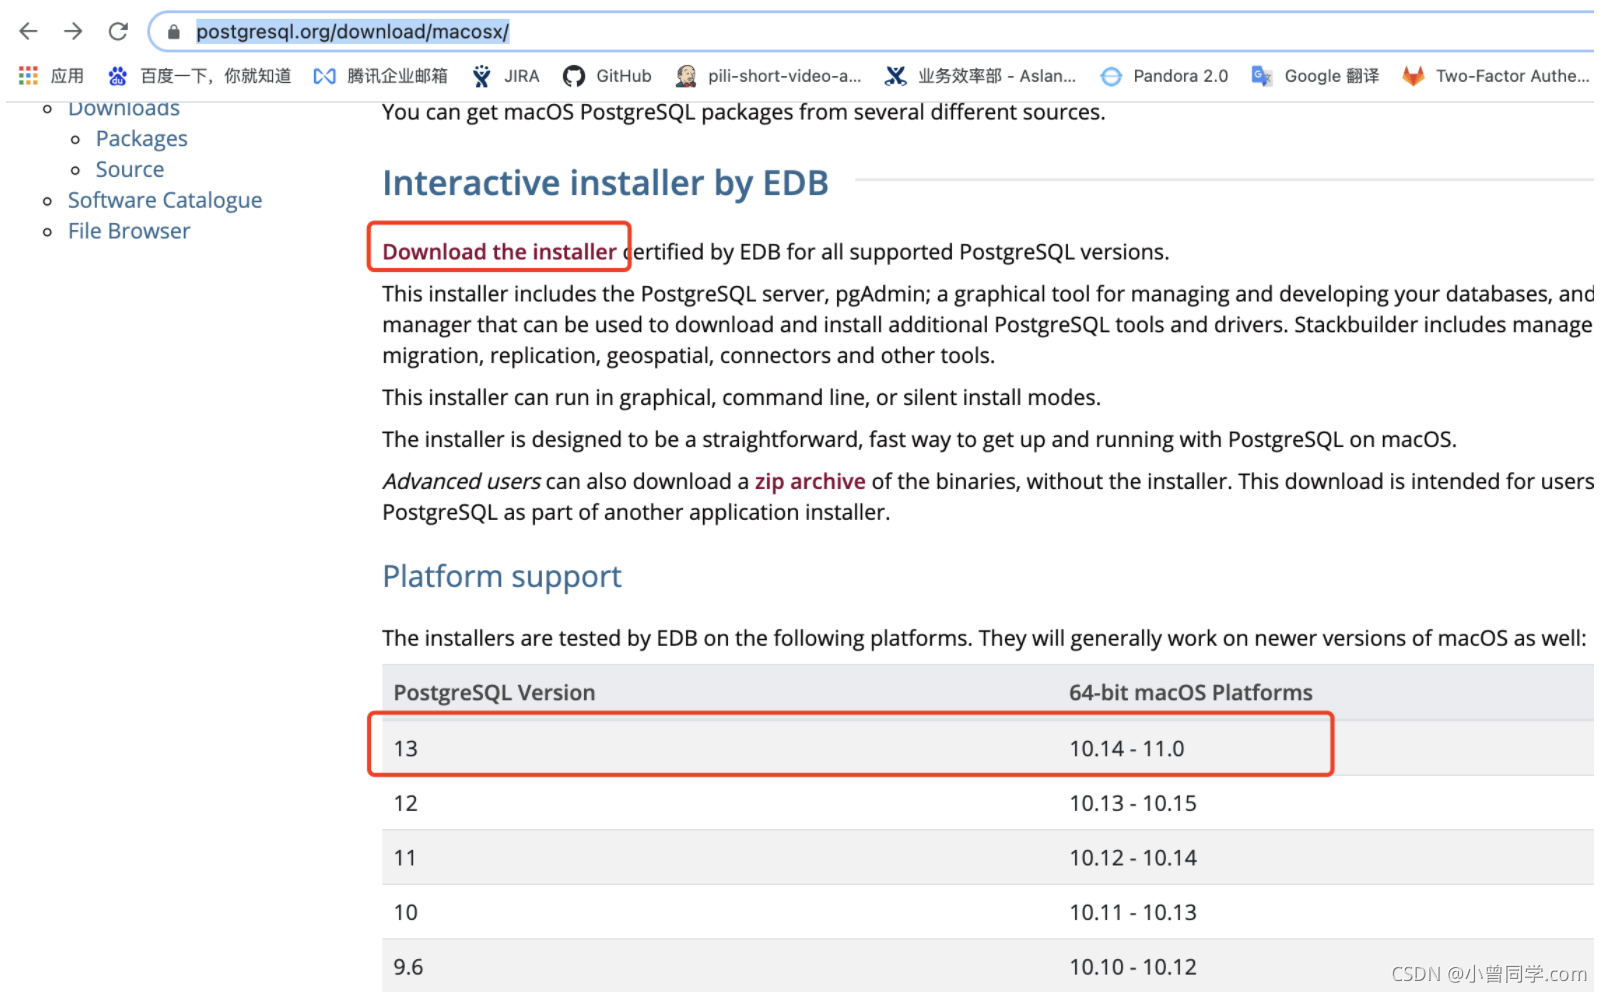This screenshot has height=992, width=1602.
Task: Open the 应用 apps bookmark label
Action: point(67,76)
